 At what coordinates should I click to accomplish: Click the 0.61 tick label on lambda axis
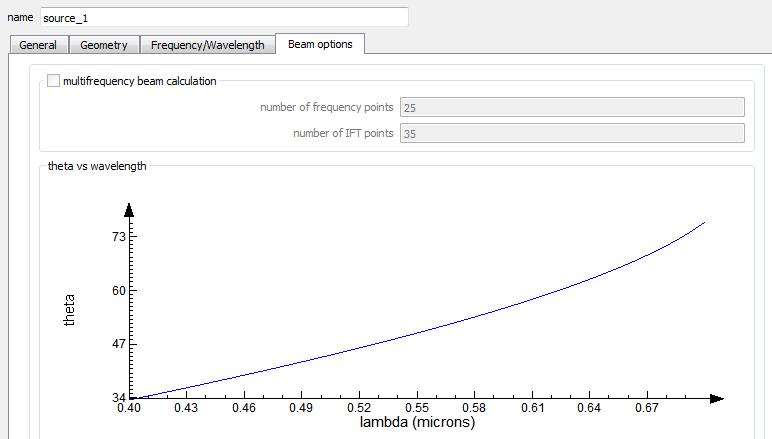point(532,408)
